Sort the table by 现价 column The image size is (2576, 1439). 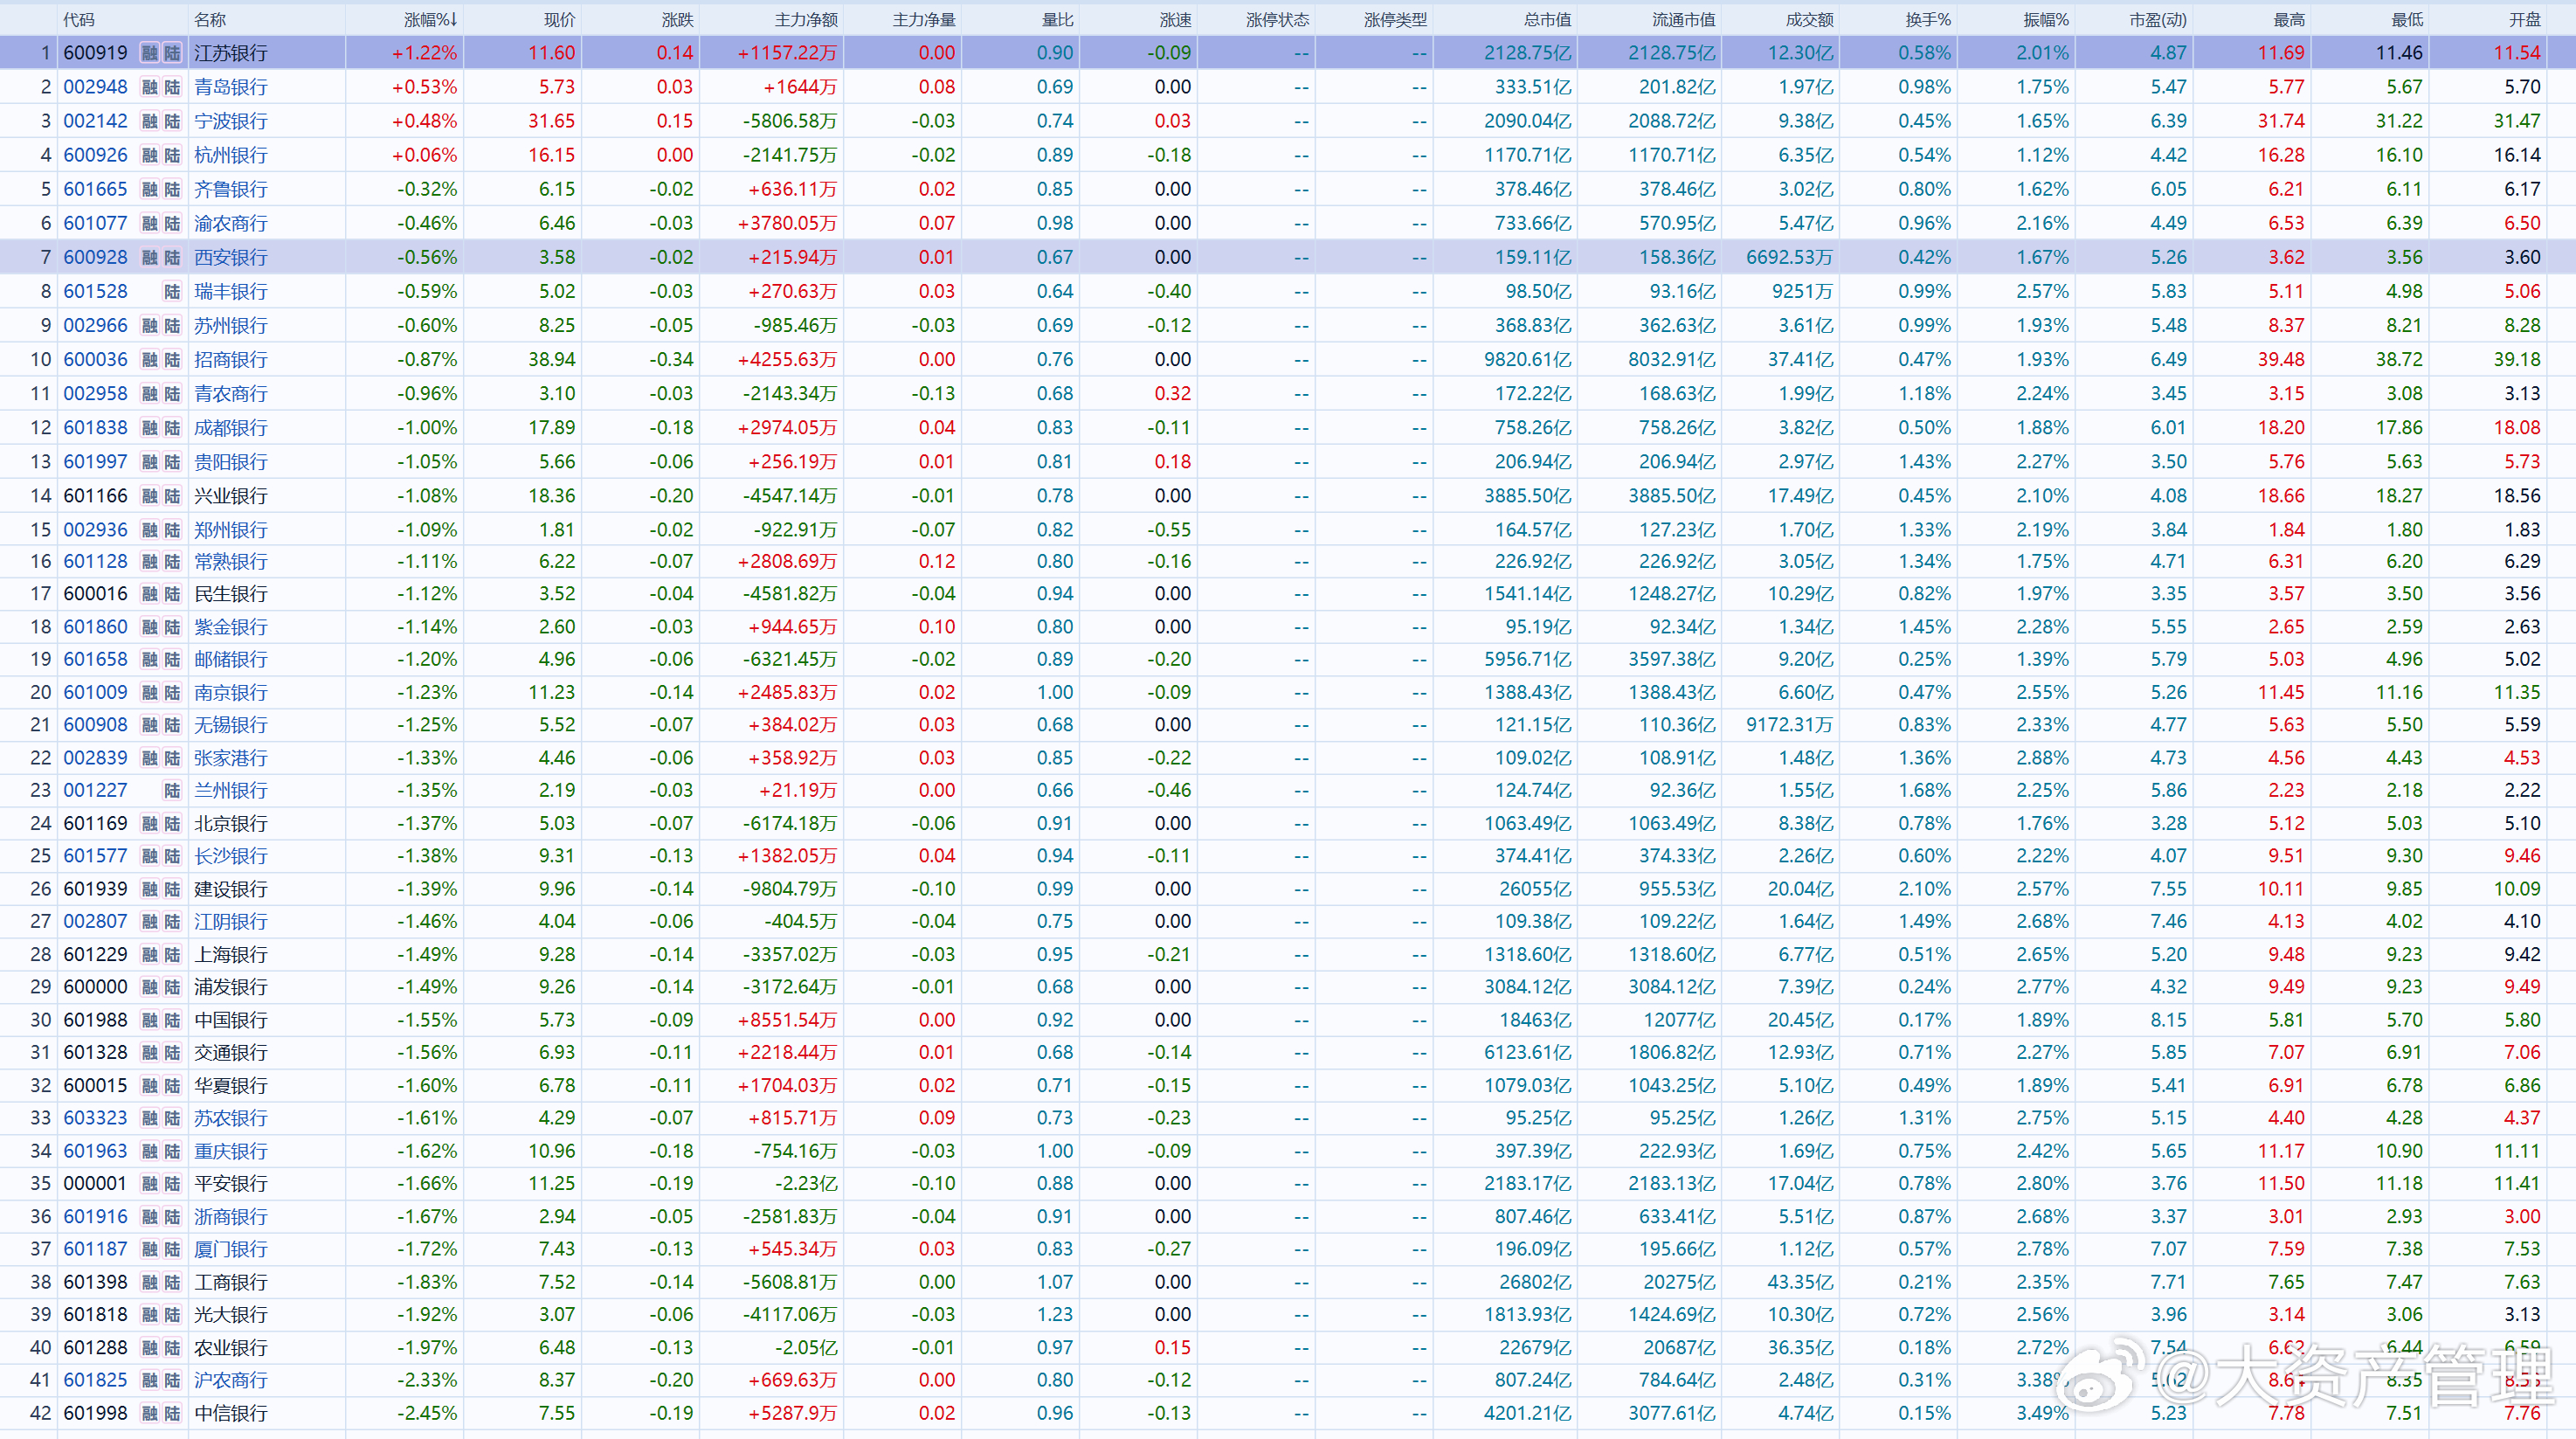(x=559, y=19)
